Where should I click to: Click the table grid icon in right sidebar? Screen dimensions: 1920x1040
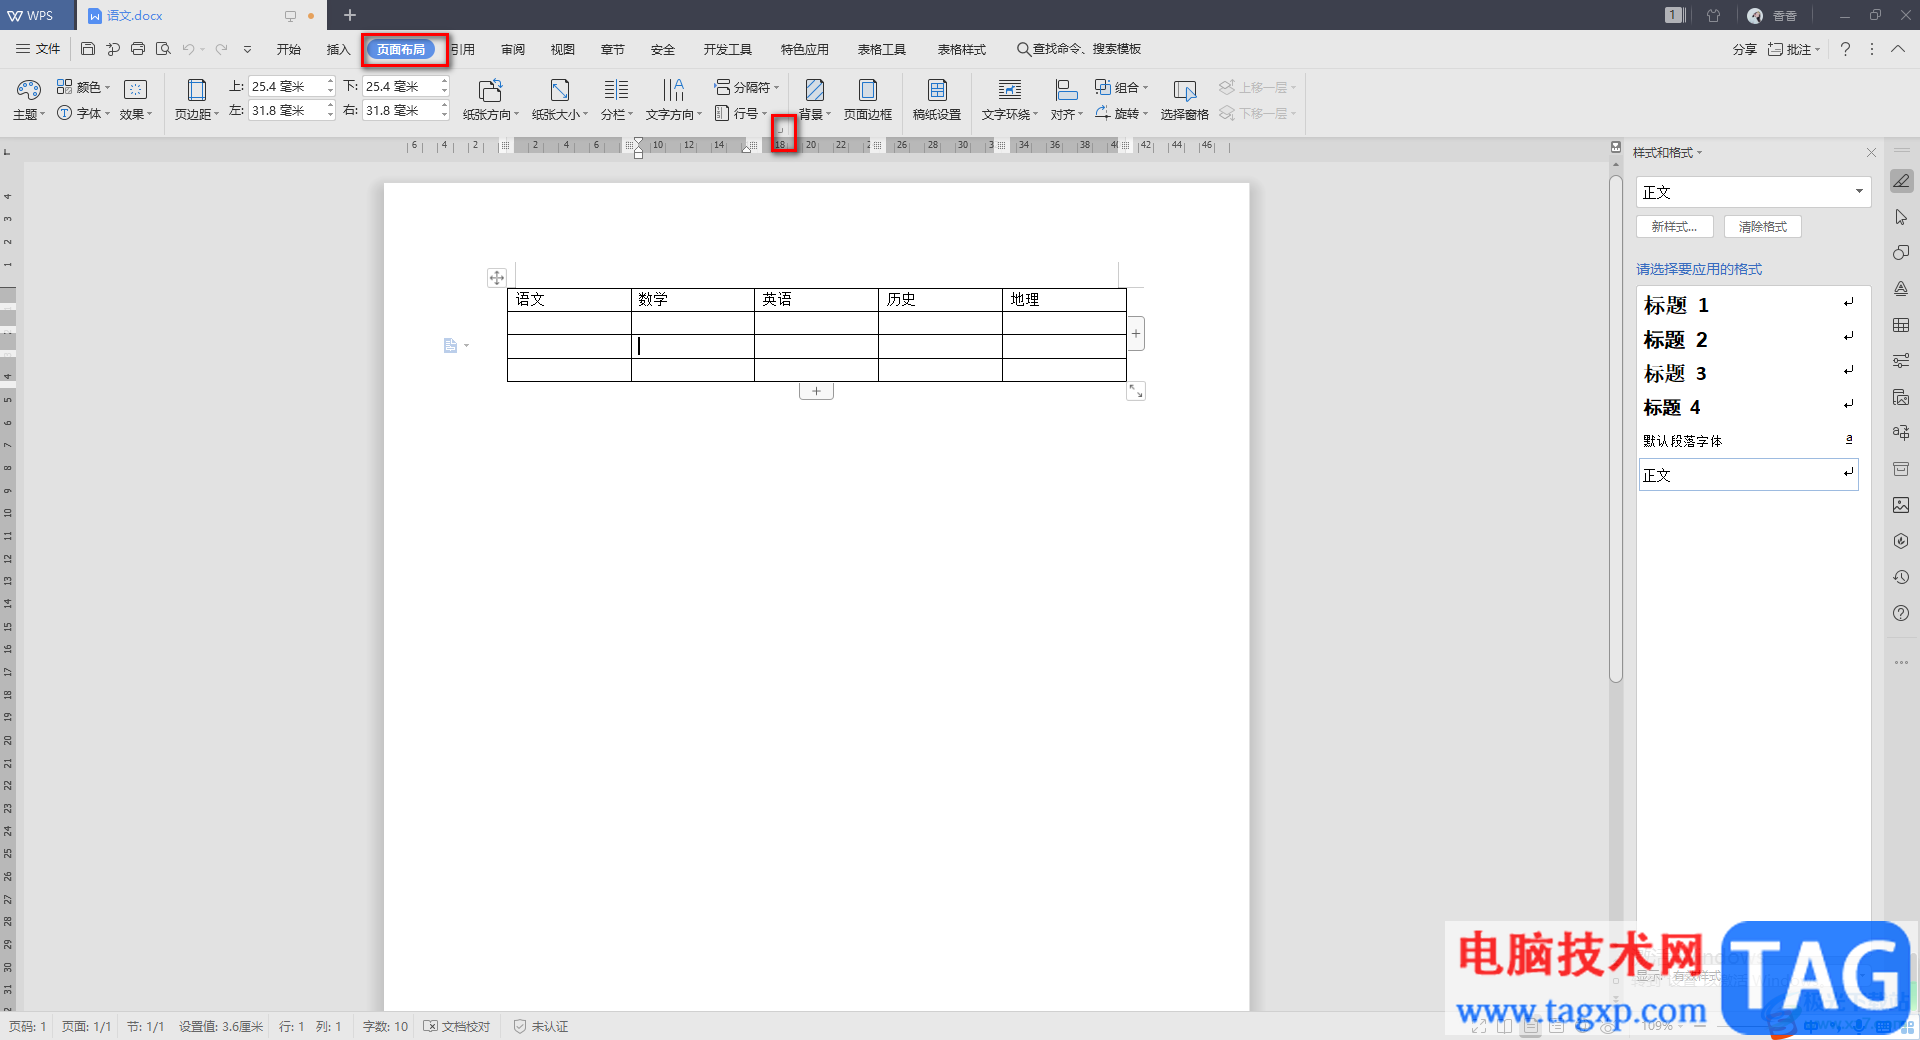point(1901,325)
